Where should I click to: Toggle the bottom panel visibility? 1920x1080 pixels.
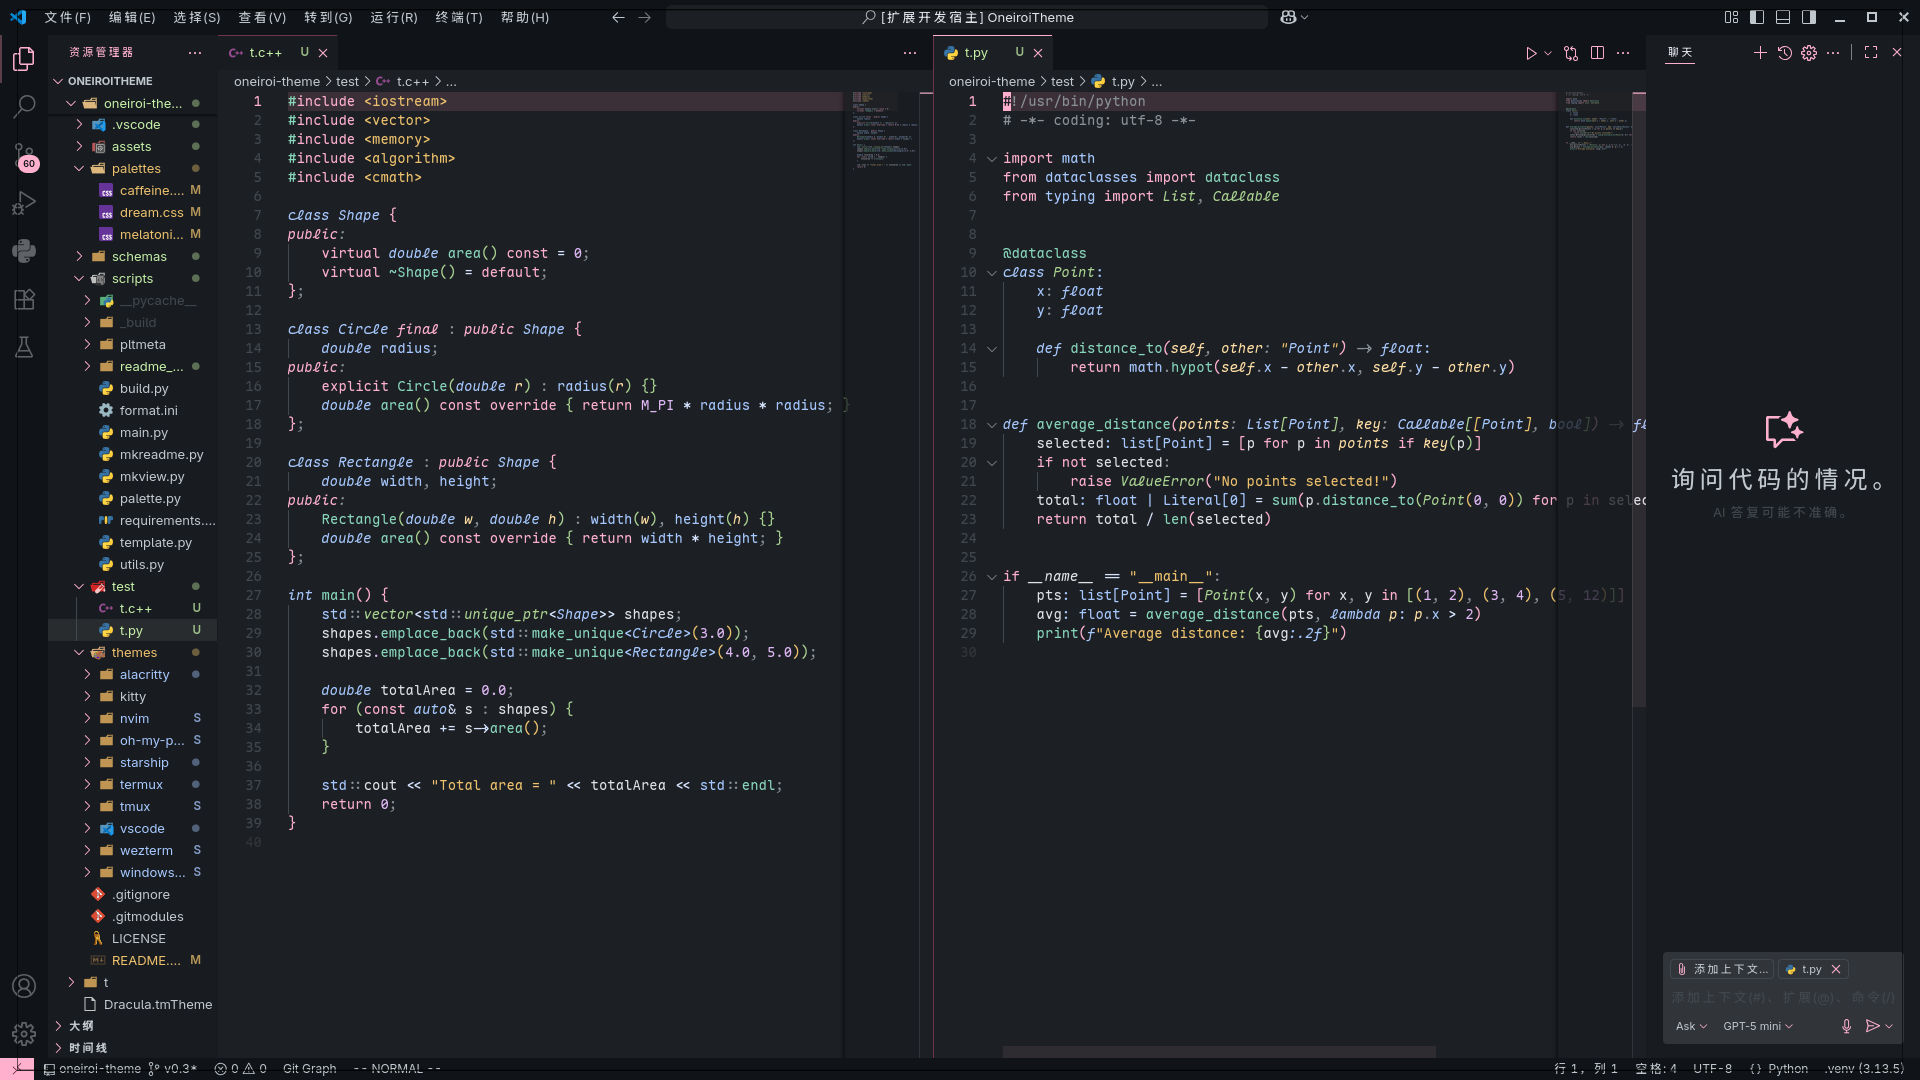point(1783,17)
